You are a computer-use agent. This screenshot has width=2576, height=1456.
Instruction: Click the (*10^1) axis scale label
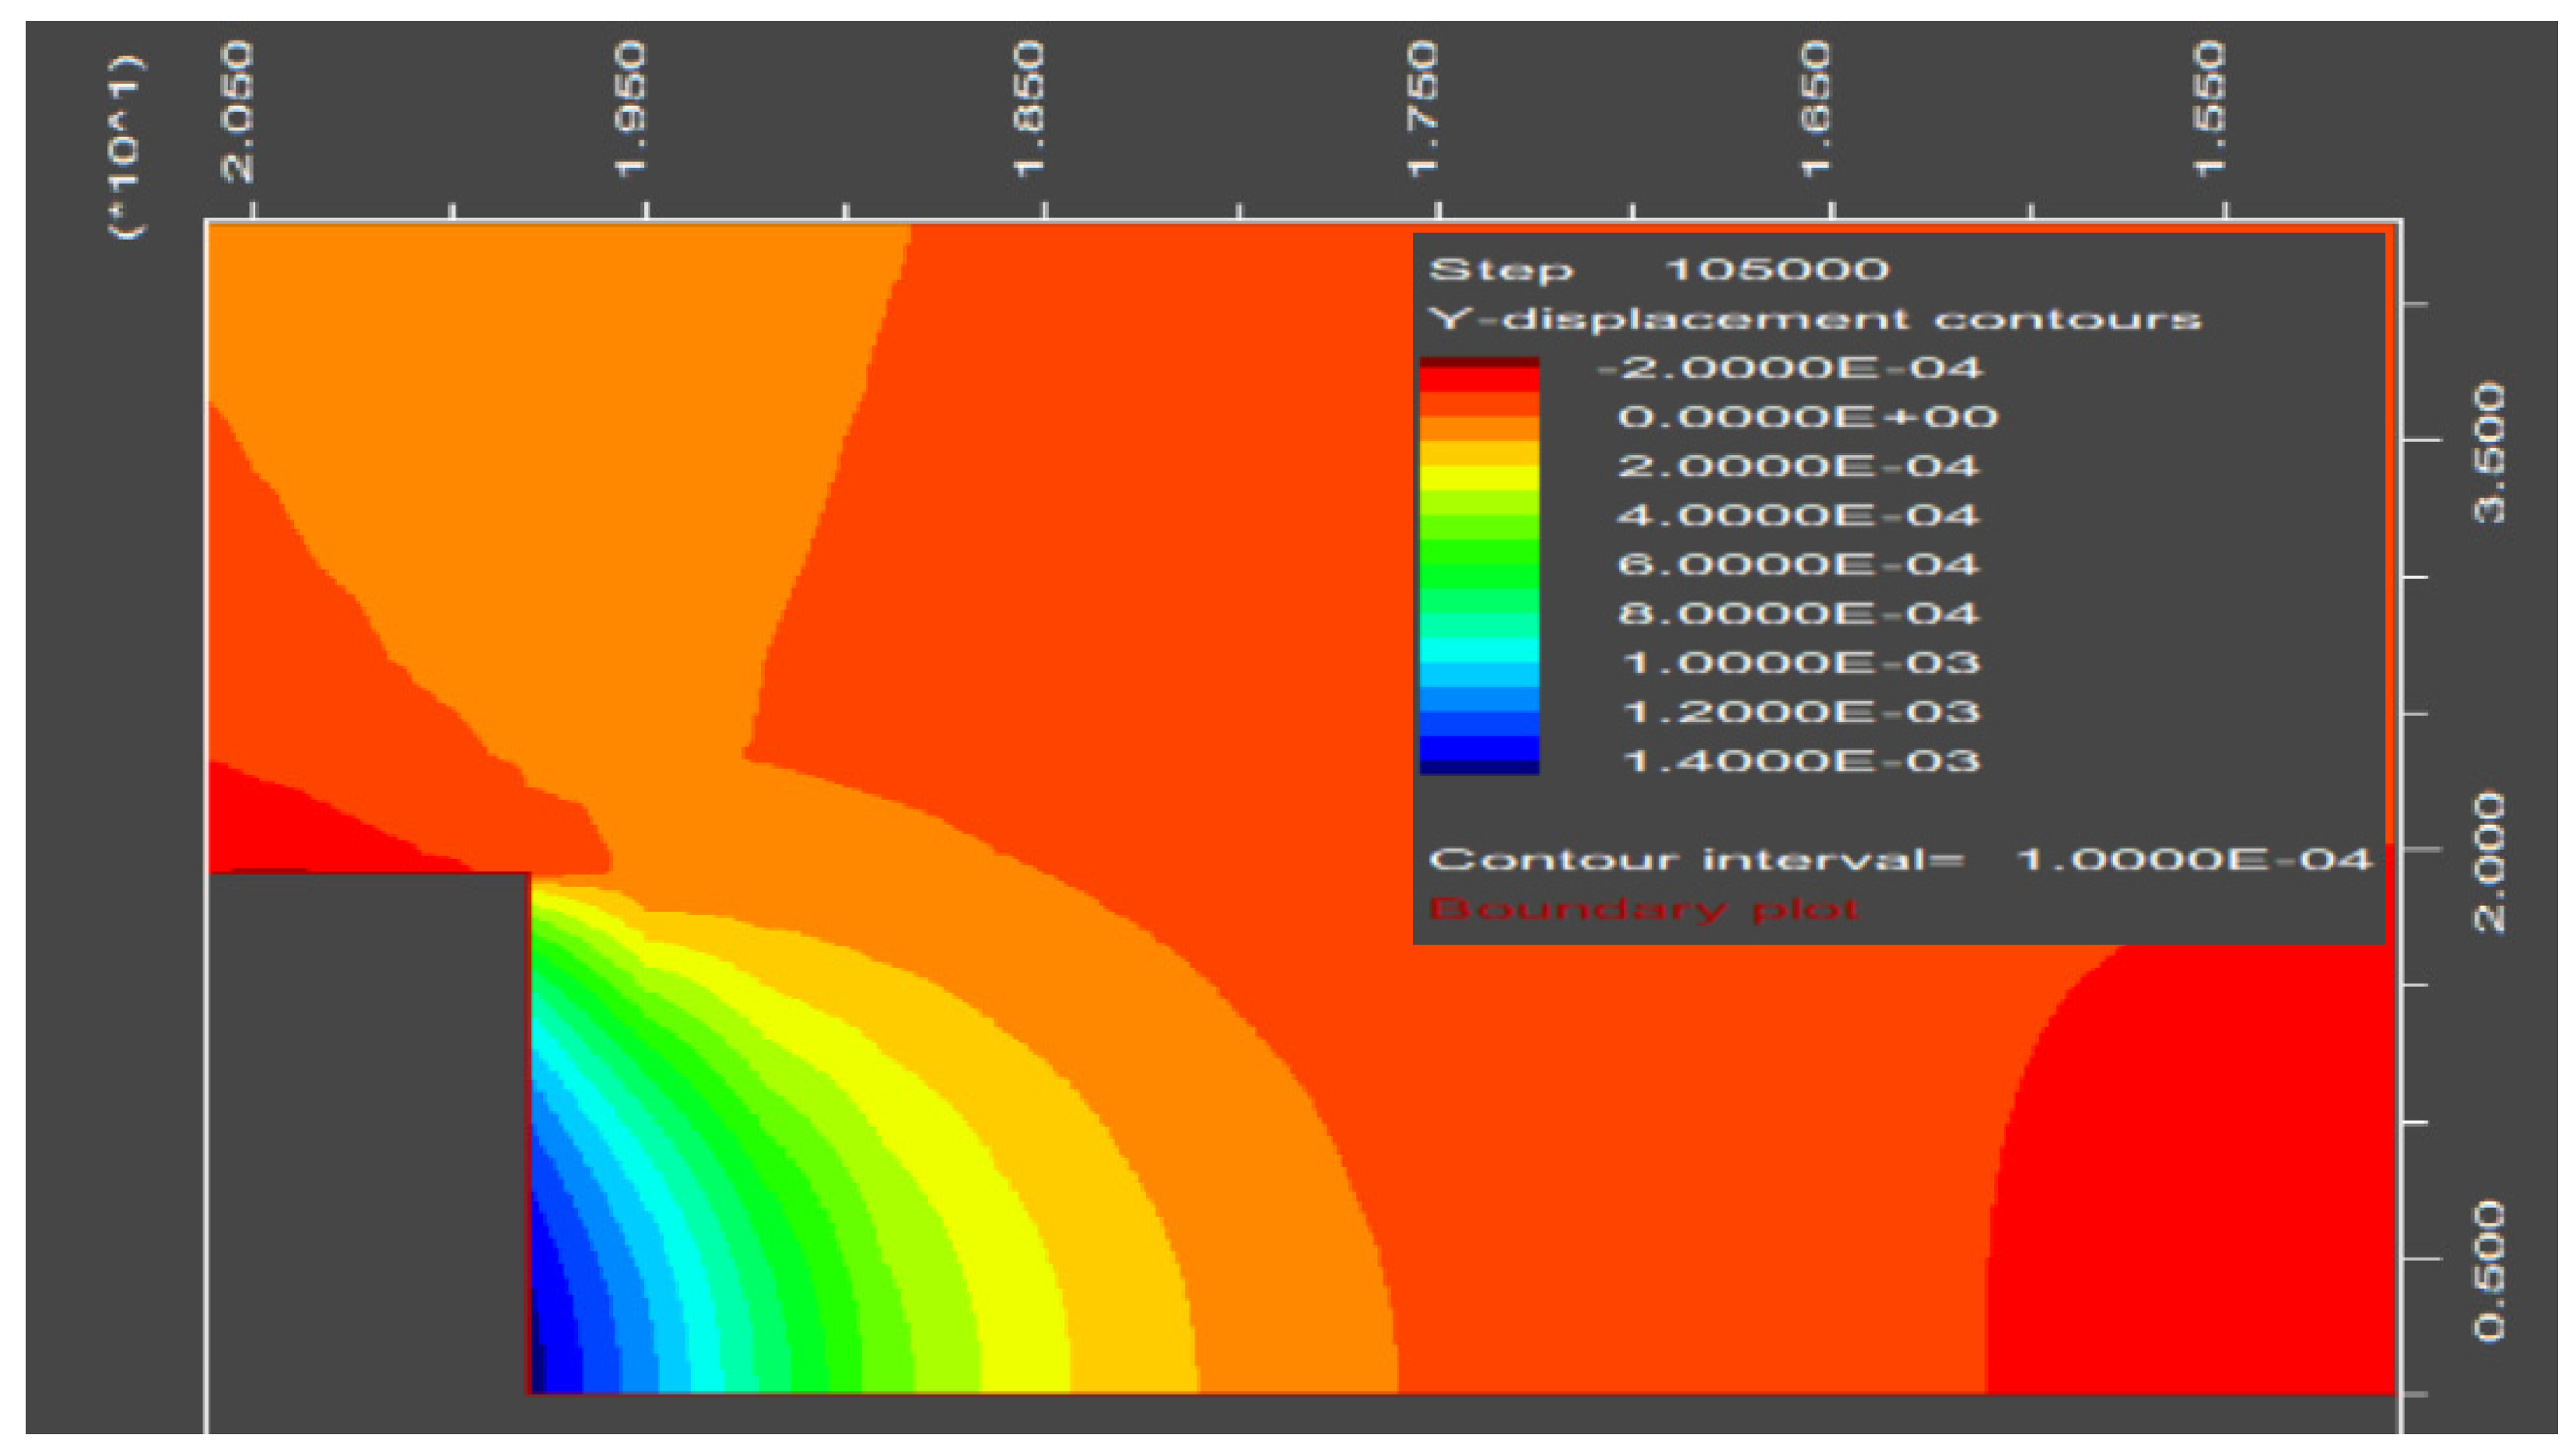[x=127, y=146]
